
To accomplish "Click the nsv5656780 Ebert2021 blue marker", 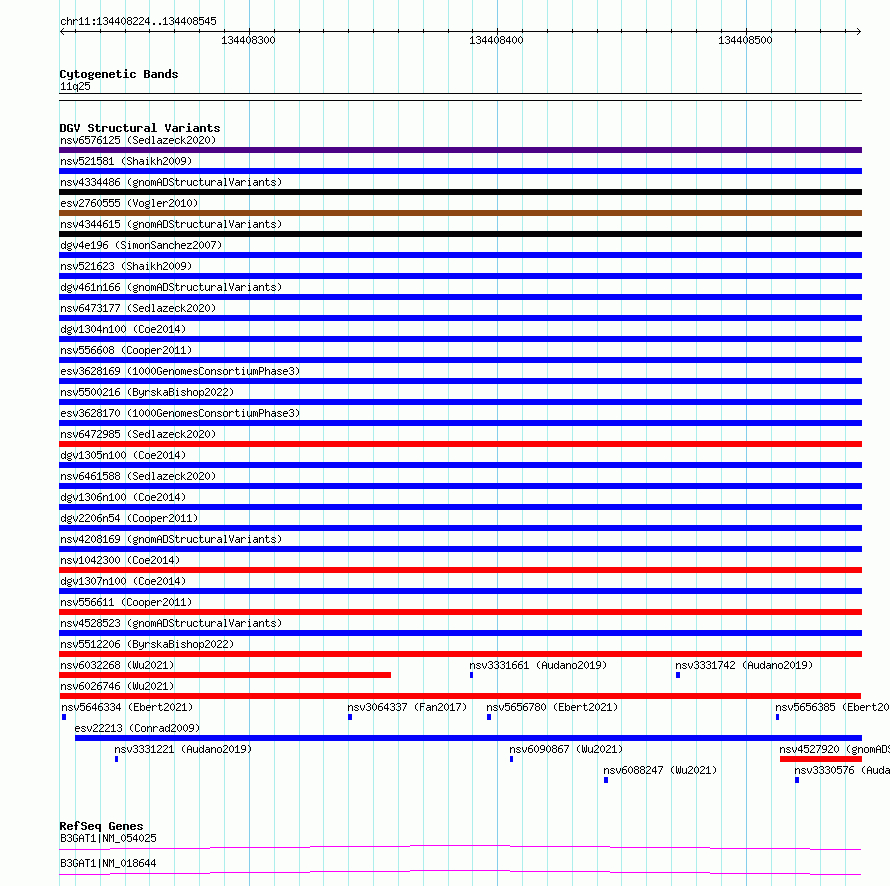I will 489,717.
